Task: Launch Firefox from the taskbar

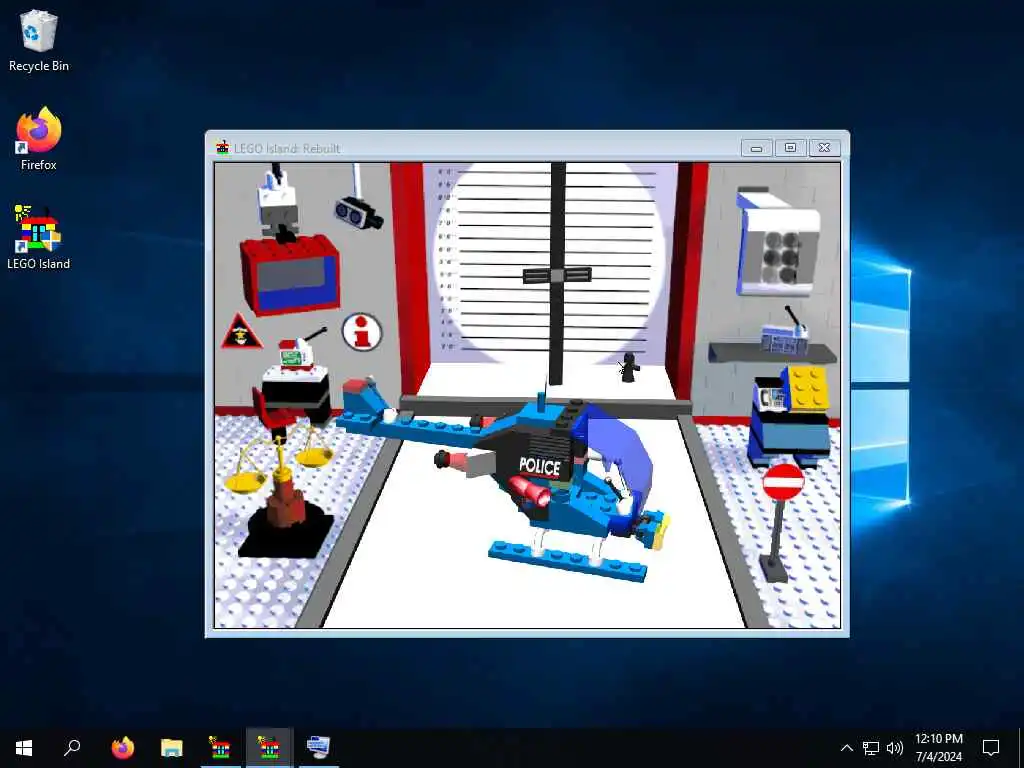Action: [x=122, y=747]
